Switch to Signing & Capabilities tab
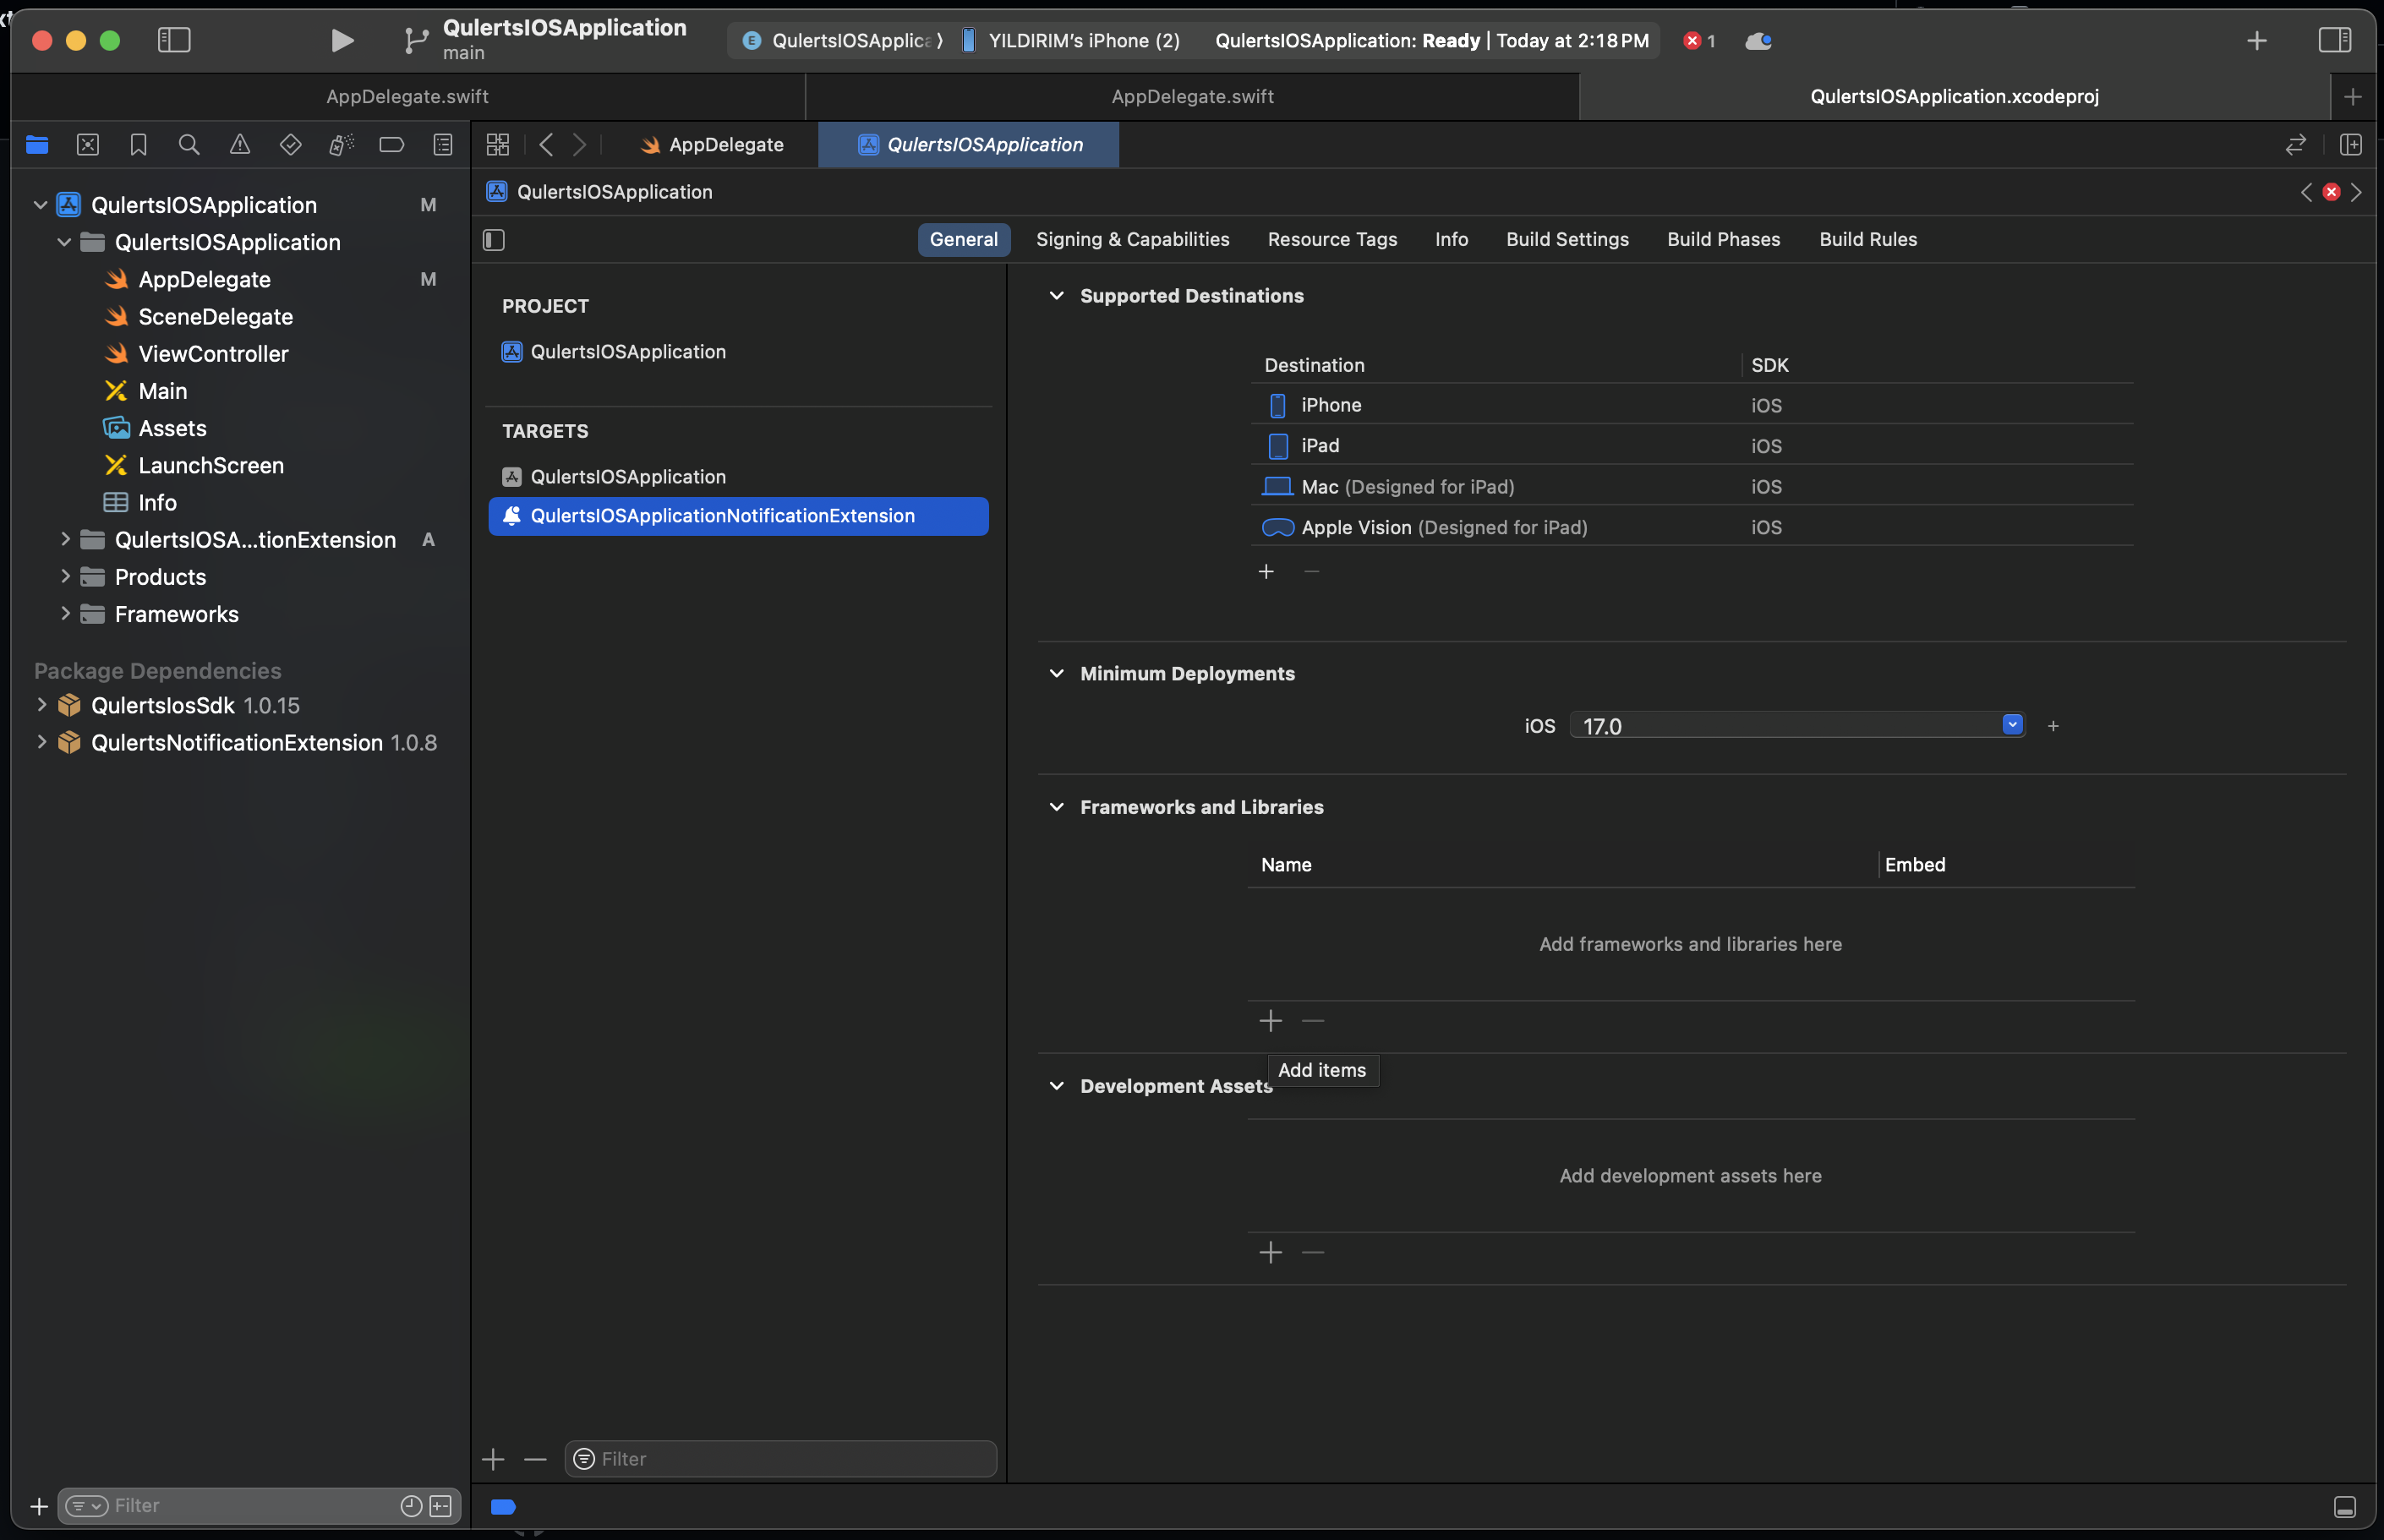This screenshot has width=2384, height=1540. pyautogui.click(x=1132, y=240)
